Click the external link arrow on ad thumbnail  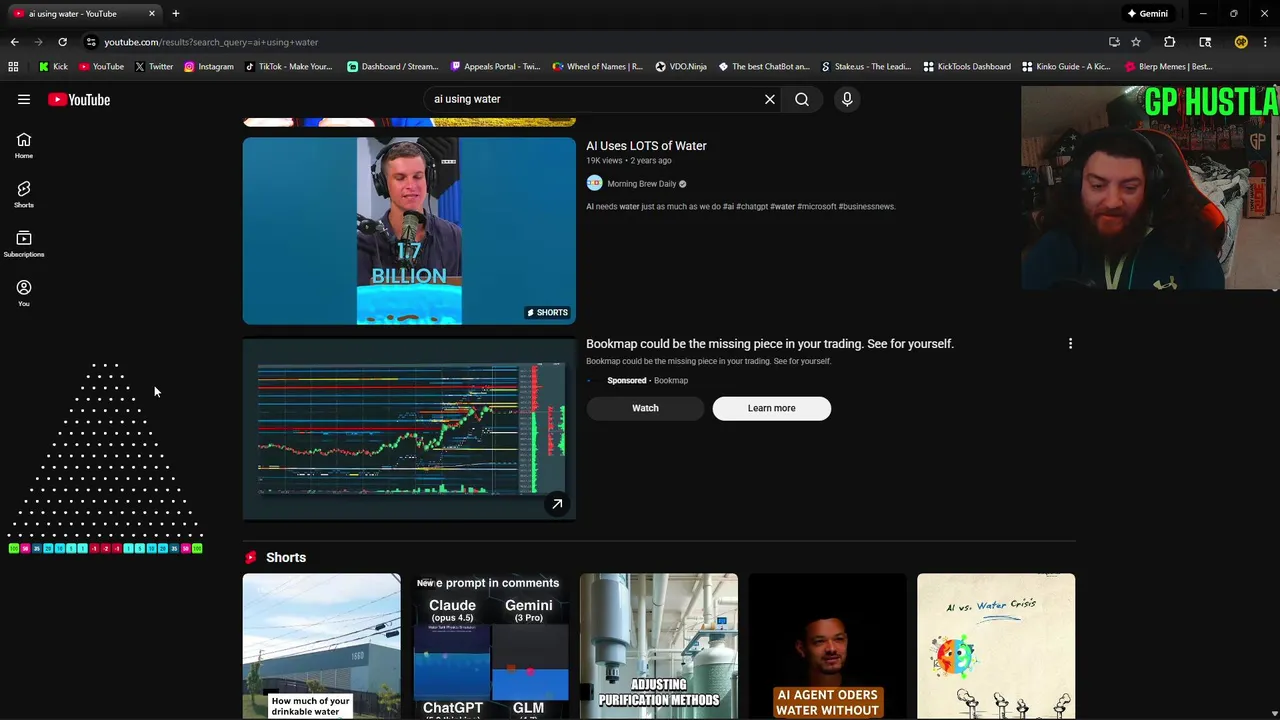coord(557,504)
